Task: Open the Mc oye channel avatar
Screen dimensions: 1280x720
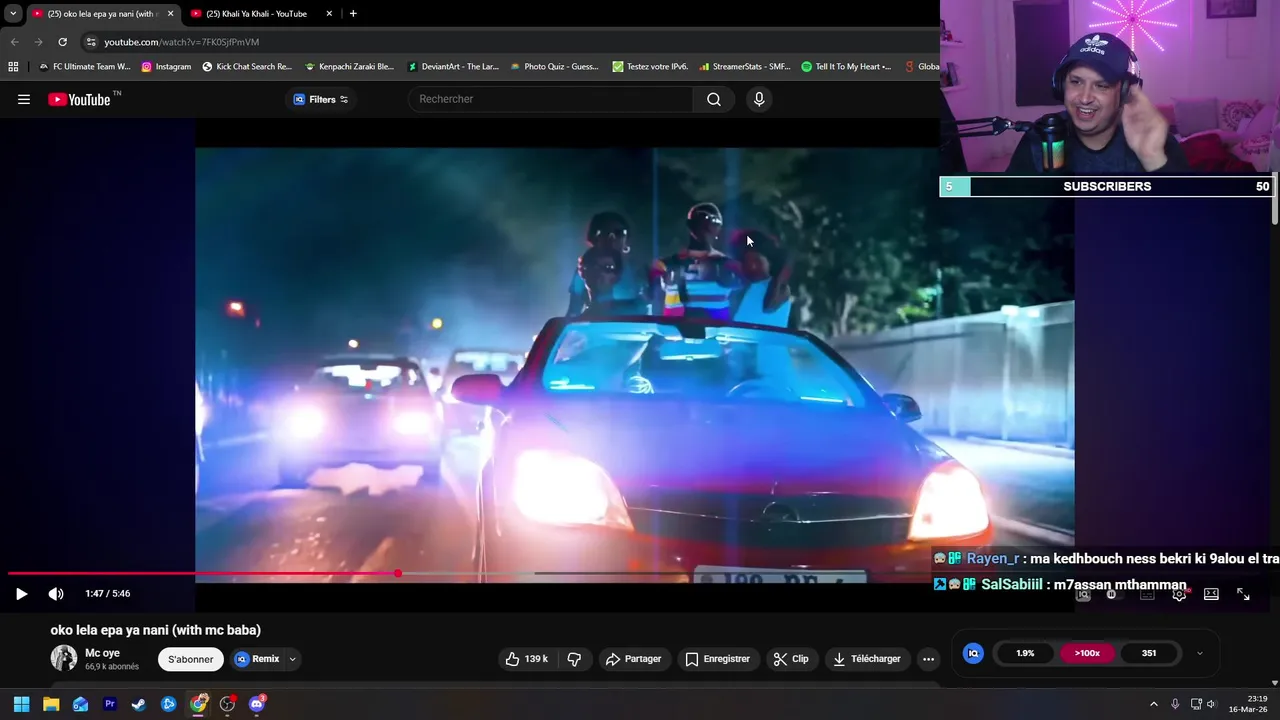Action: point(64,658)
